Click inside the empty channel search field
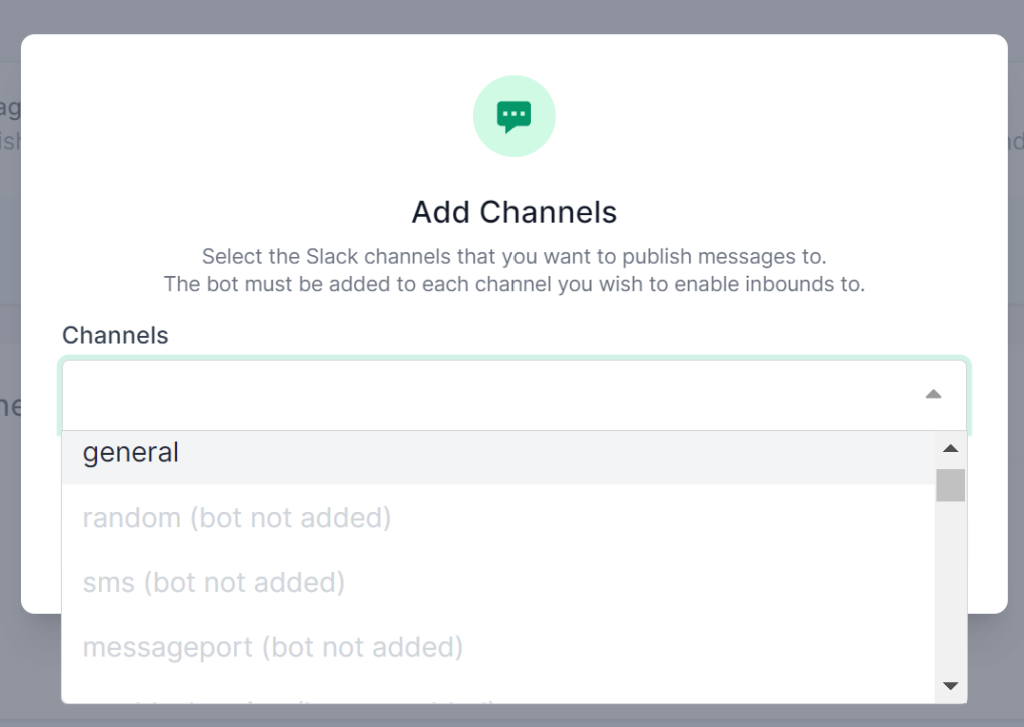Viewport: 1024px width, 727px height. 450,394
